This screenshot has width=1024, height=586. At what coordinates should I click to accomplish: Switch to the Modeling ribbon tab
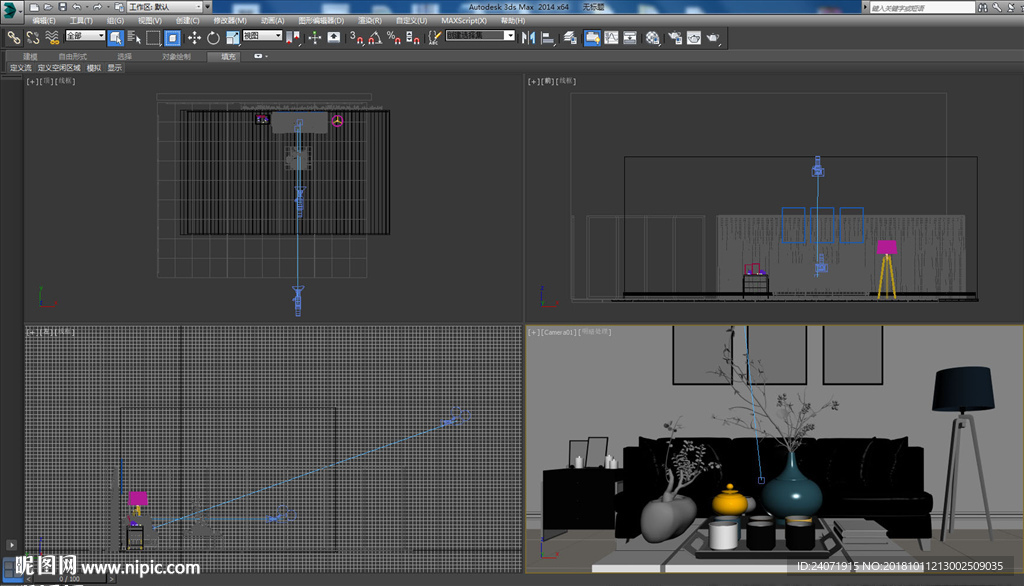[30, 57]
